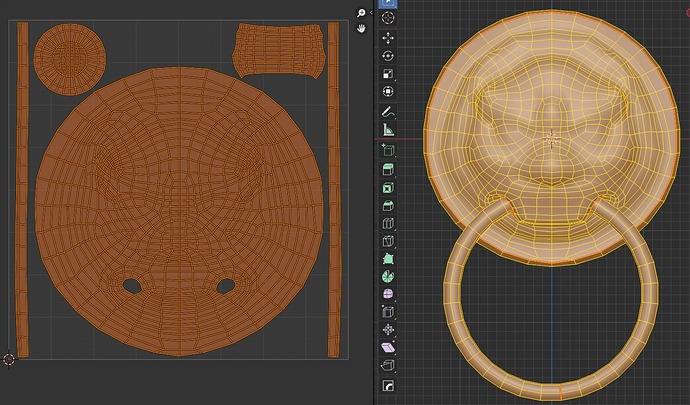Activate the Add Cube tool
Viewport: 690px width, 405px height.
(388, 150)
